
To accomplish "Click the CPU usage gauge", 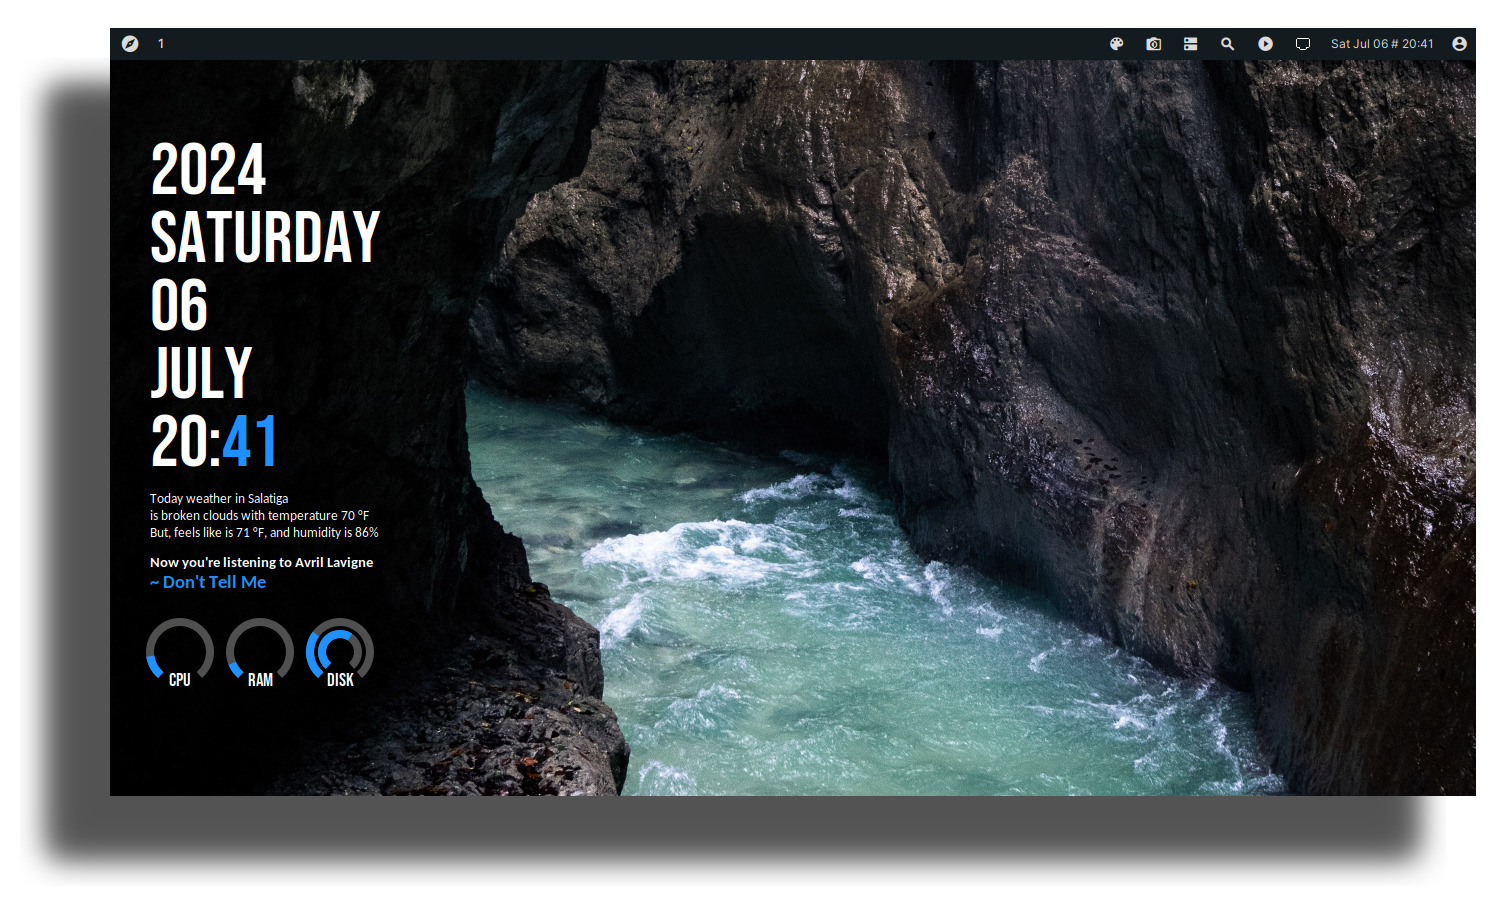I will click(x=180, y=653).
